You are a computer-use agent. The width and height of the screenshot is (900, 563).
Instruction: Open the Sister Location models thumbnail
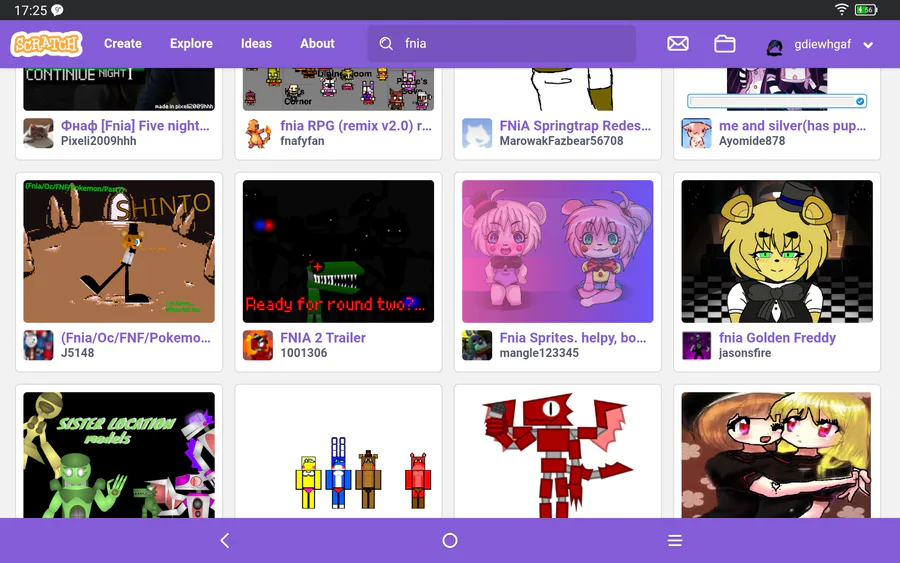119,455
